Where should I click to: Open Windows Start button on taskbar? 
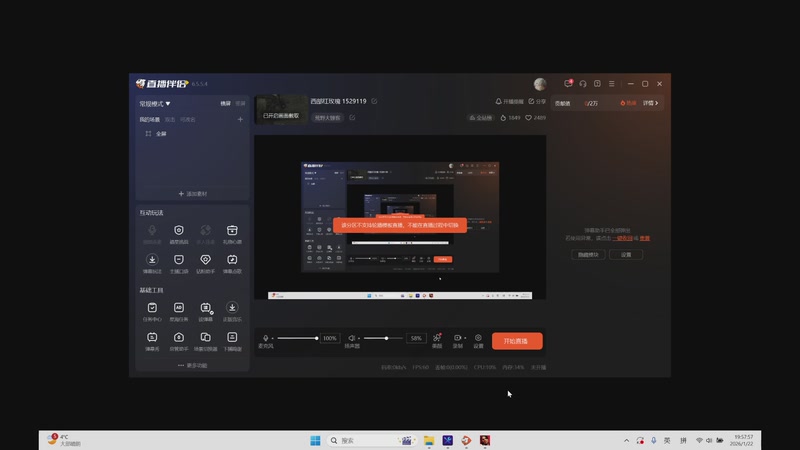(315, 440)
